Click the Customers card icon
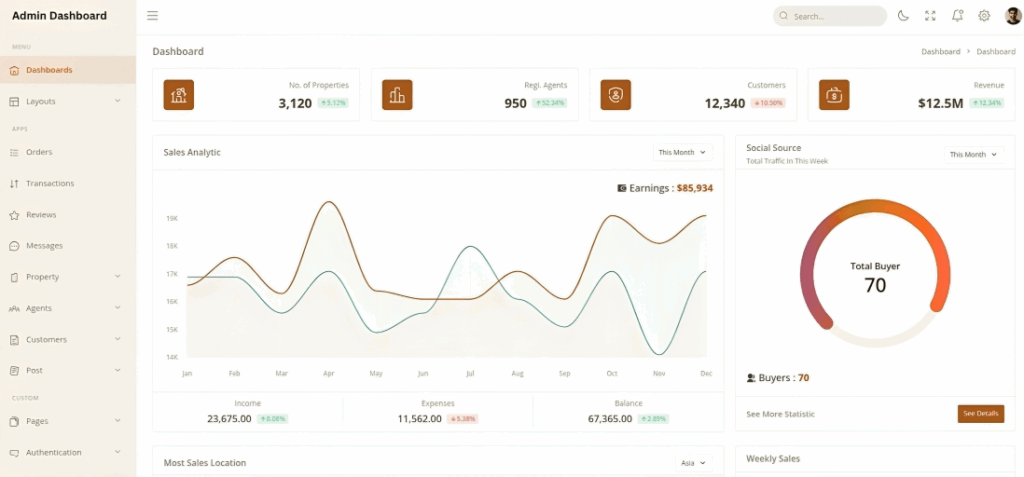 click(615, 95)
